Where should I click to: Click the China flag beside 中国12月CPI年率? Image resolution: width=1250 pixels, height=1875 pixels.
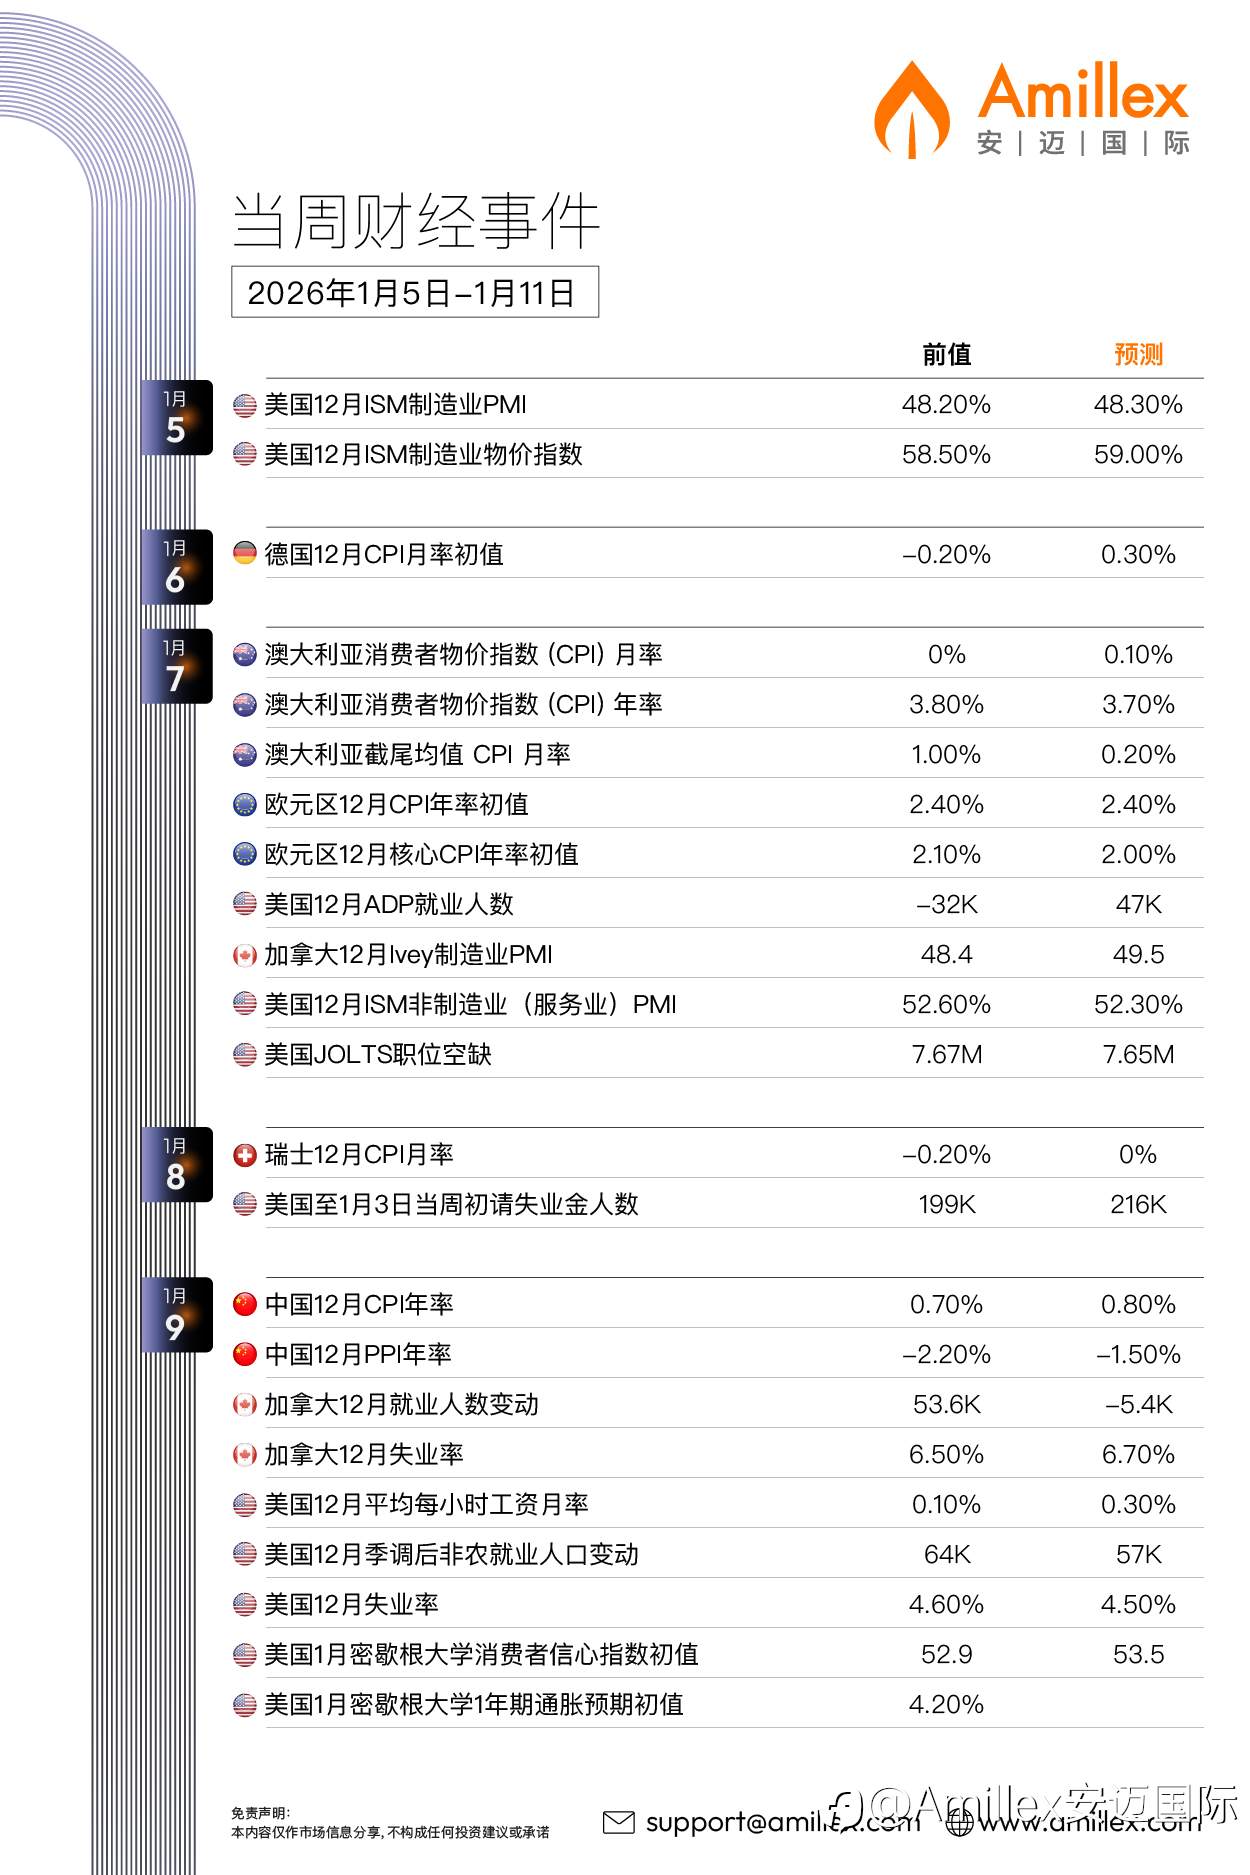coord(245,1304)
